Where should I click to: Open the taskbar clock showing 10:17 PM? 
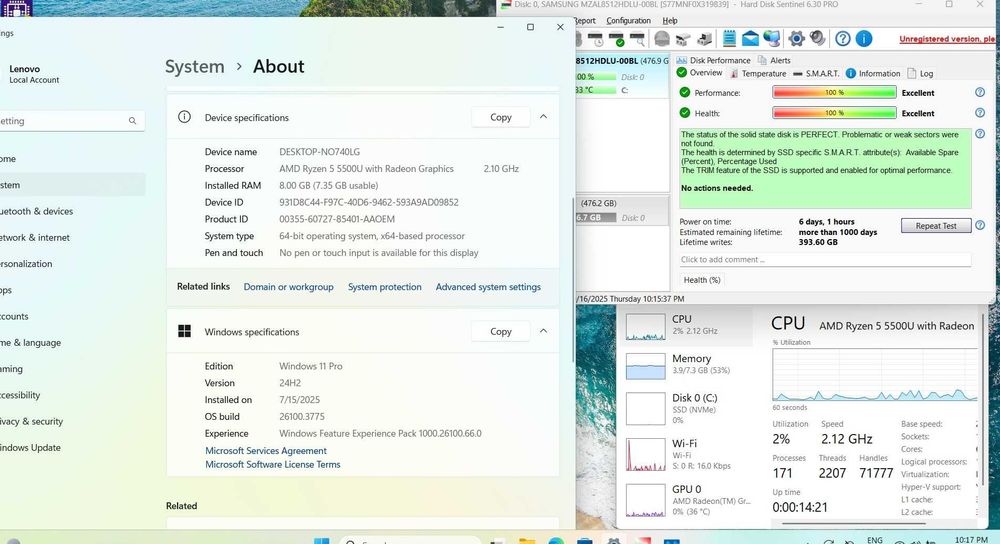coord(971,540)
